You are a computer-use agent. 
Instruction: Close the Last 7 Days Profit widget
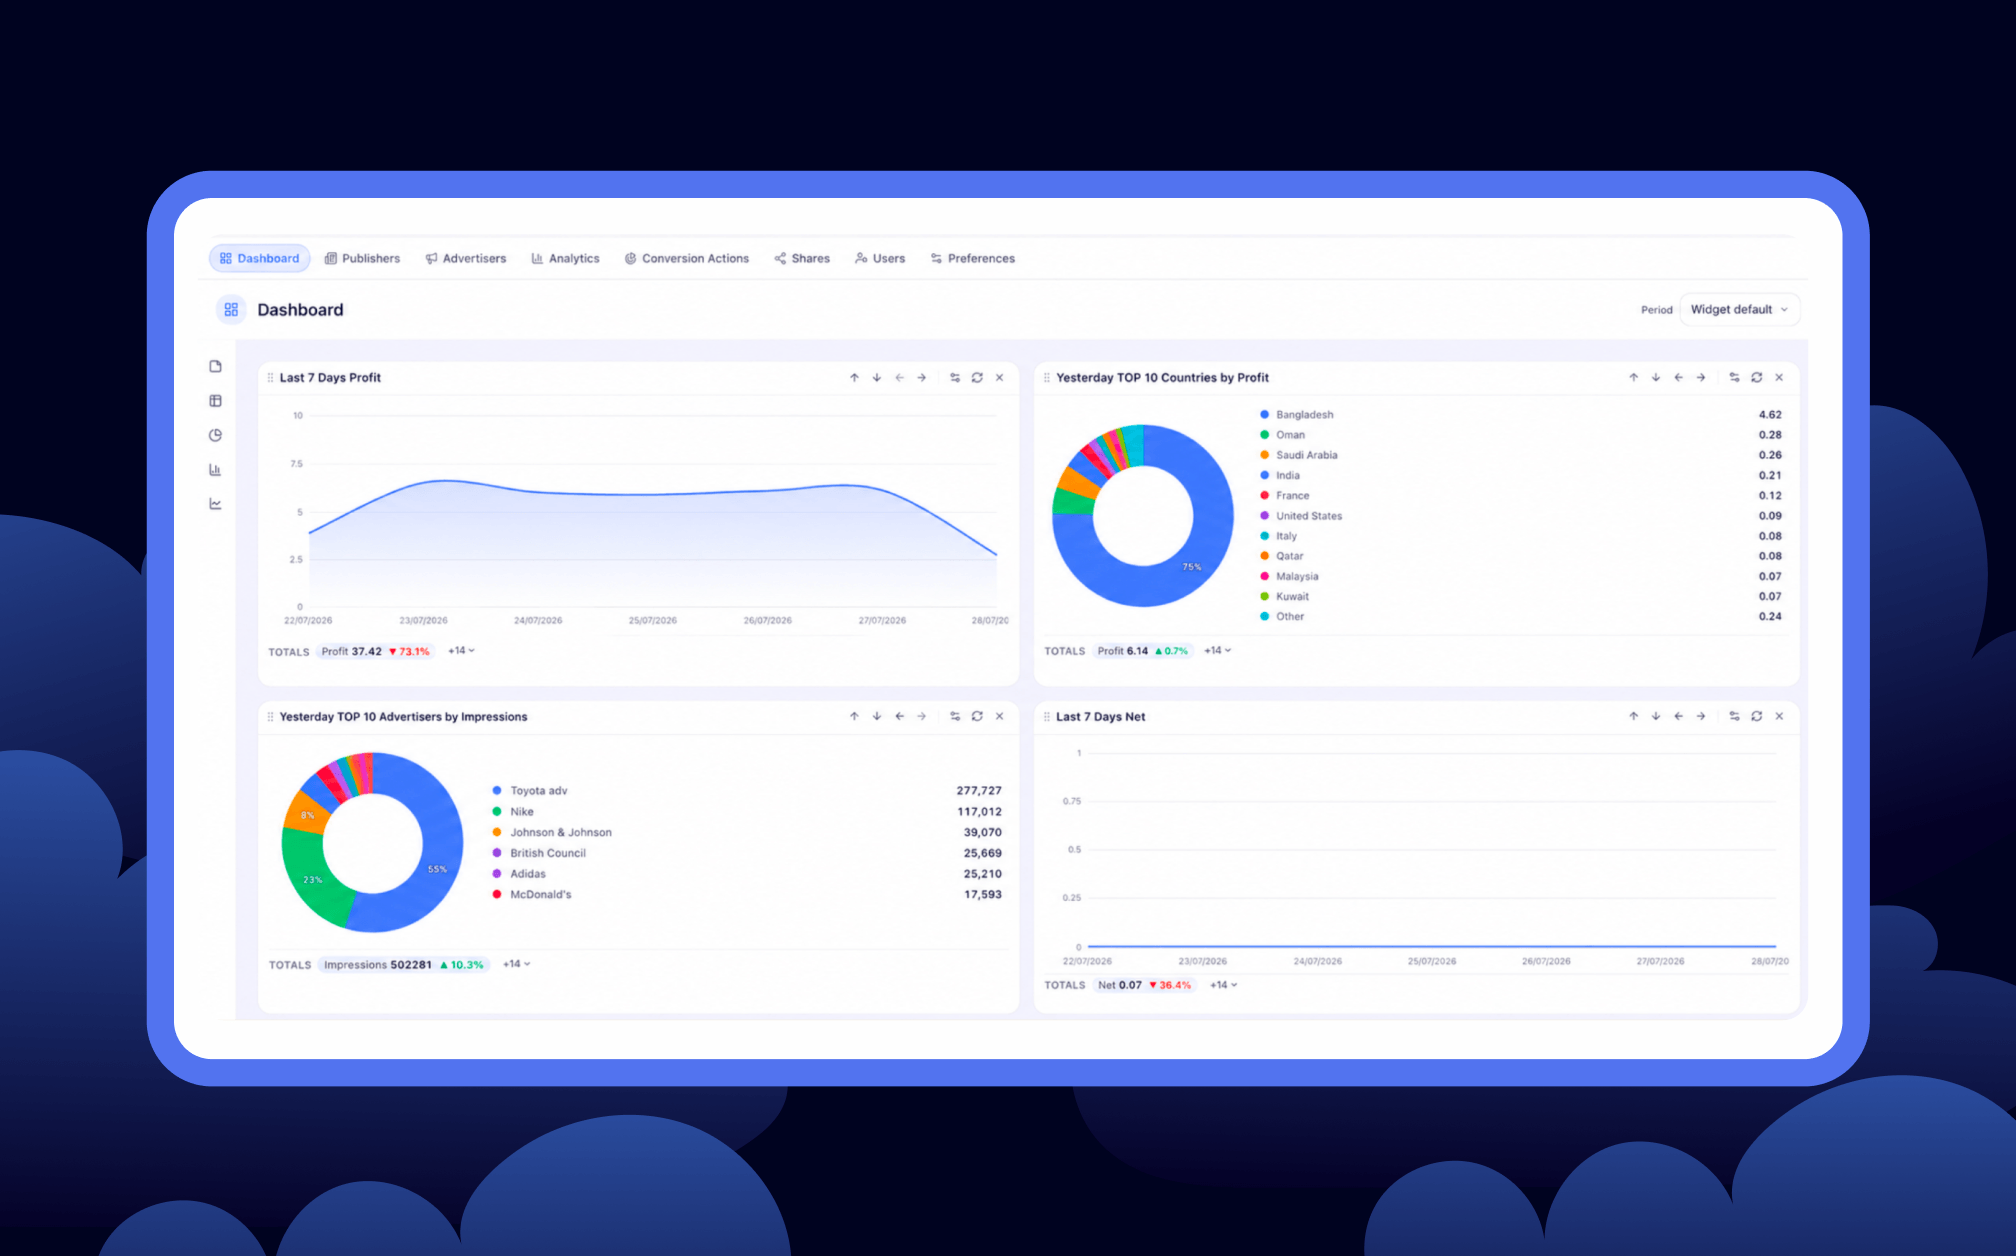(x=1000, y=377)
